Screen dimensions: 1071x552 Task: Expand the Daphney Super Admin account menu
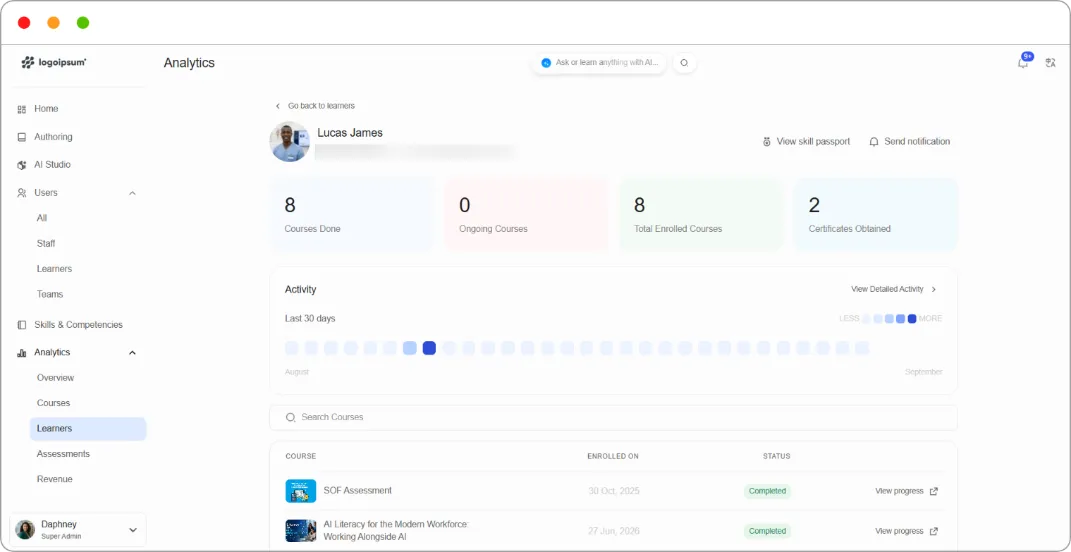point(133,530)
